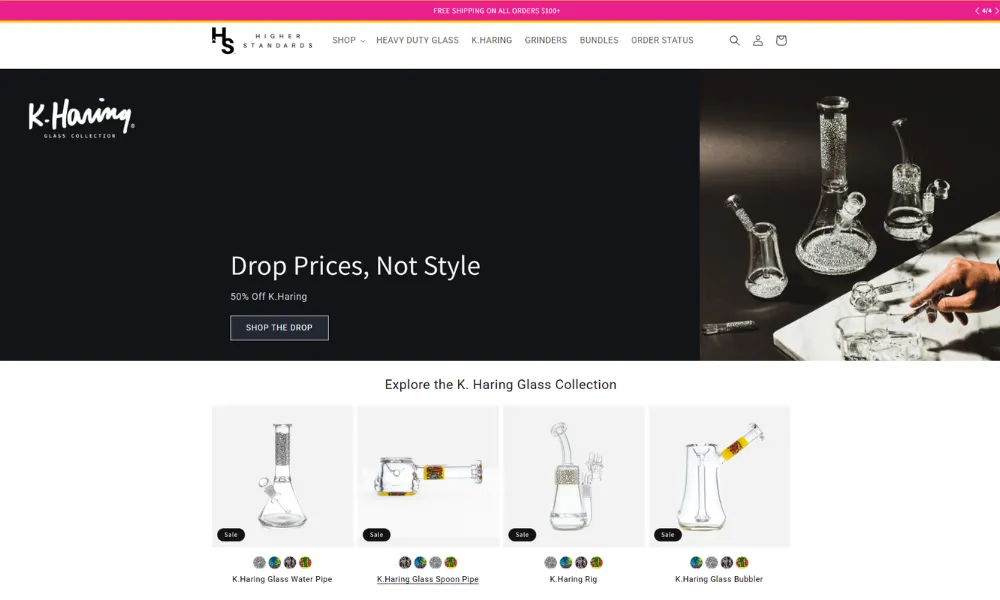Viewport: 1000px width, 600px height.
Task: Go to next announcement with right arrow
Action: (x=996, y=11)
